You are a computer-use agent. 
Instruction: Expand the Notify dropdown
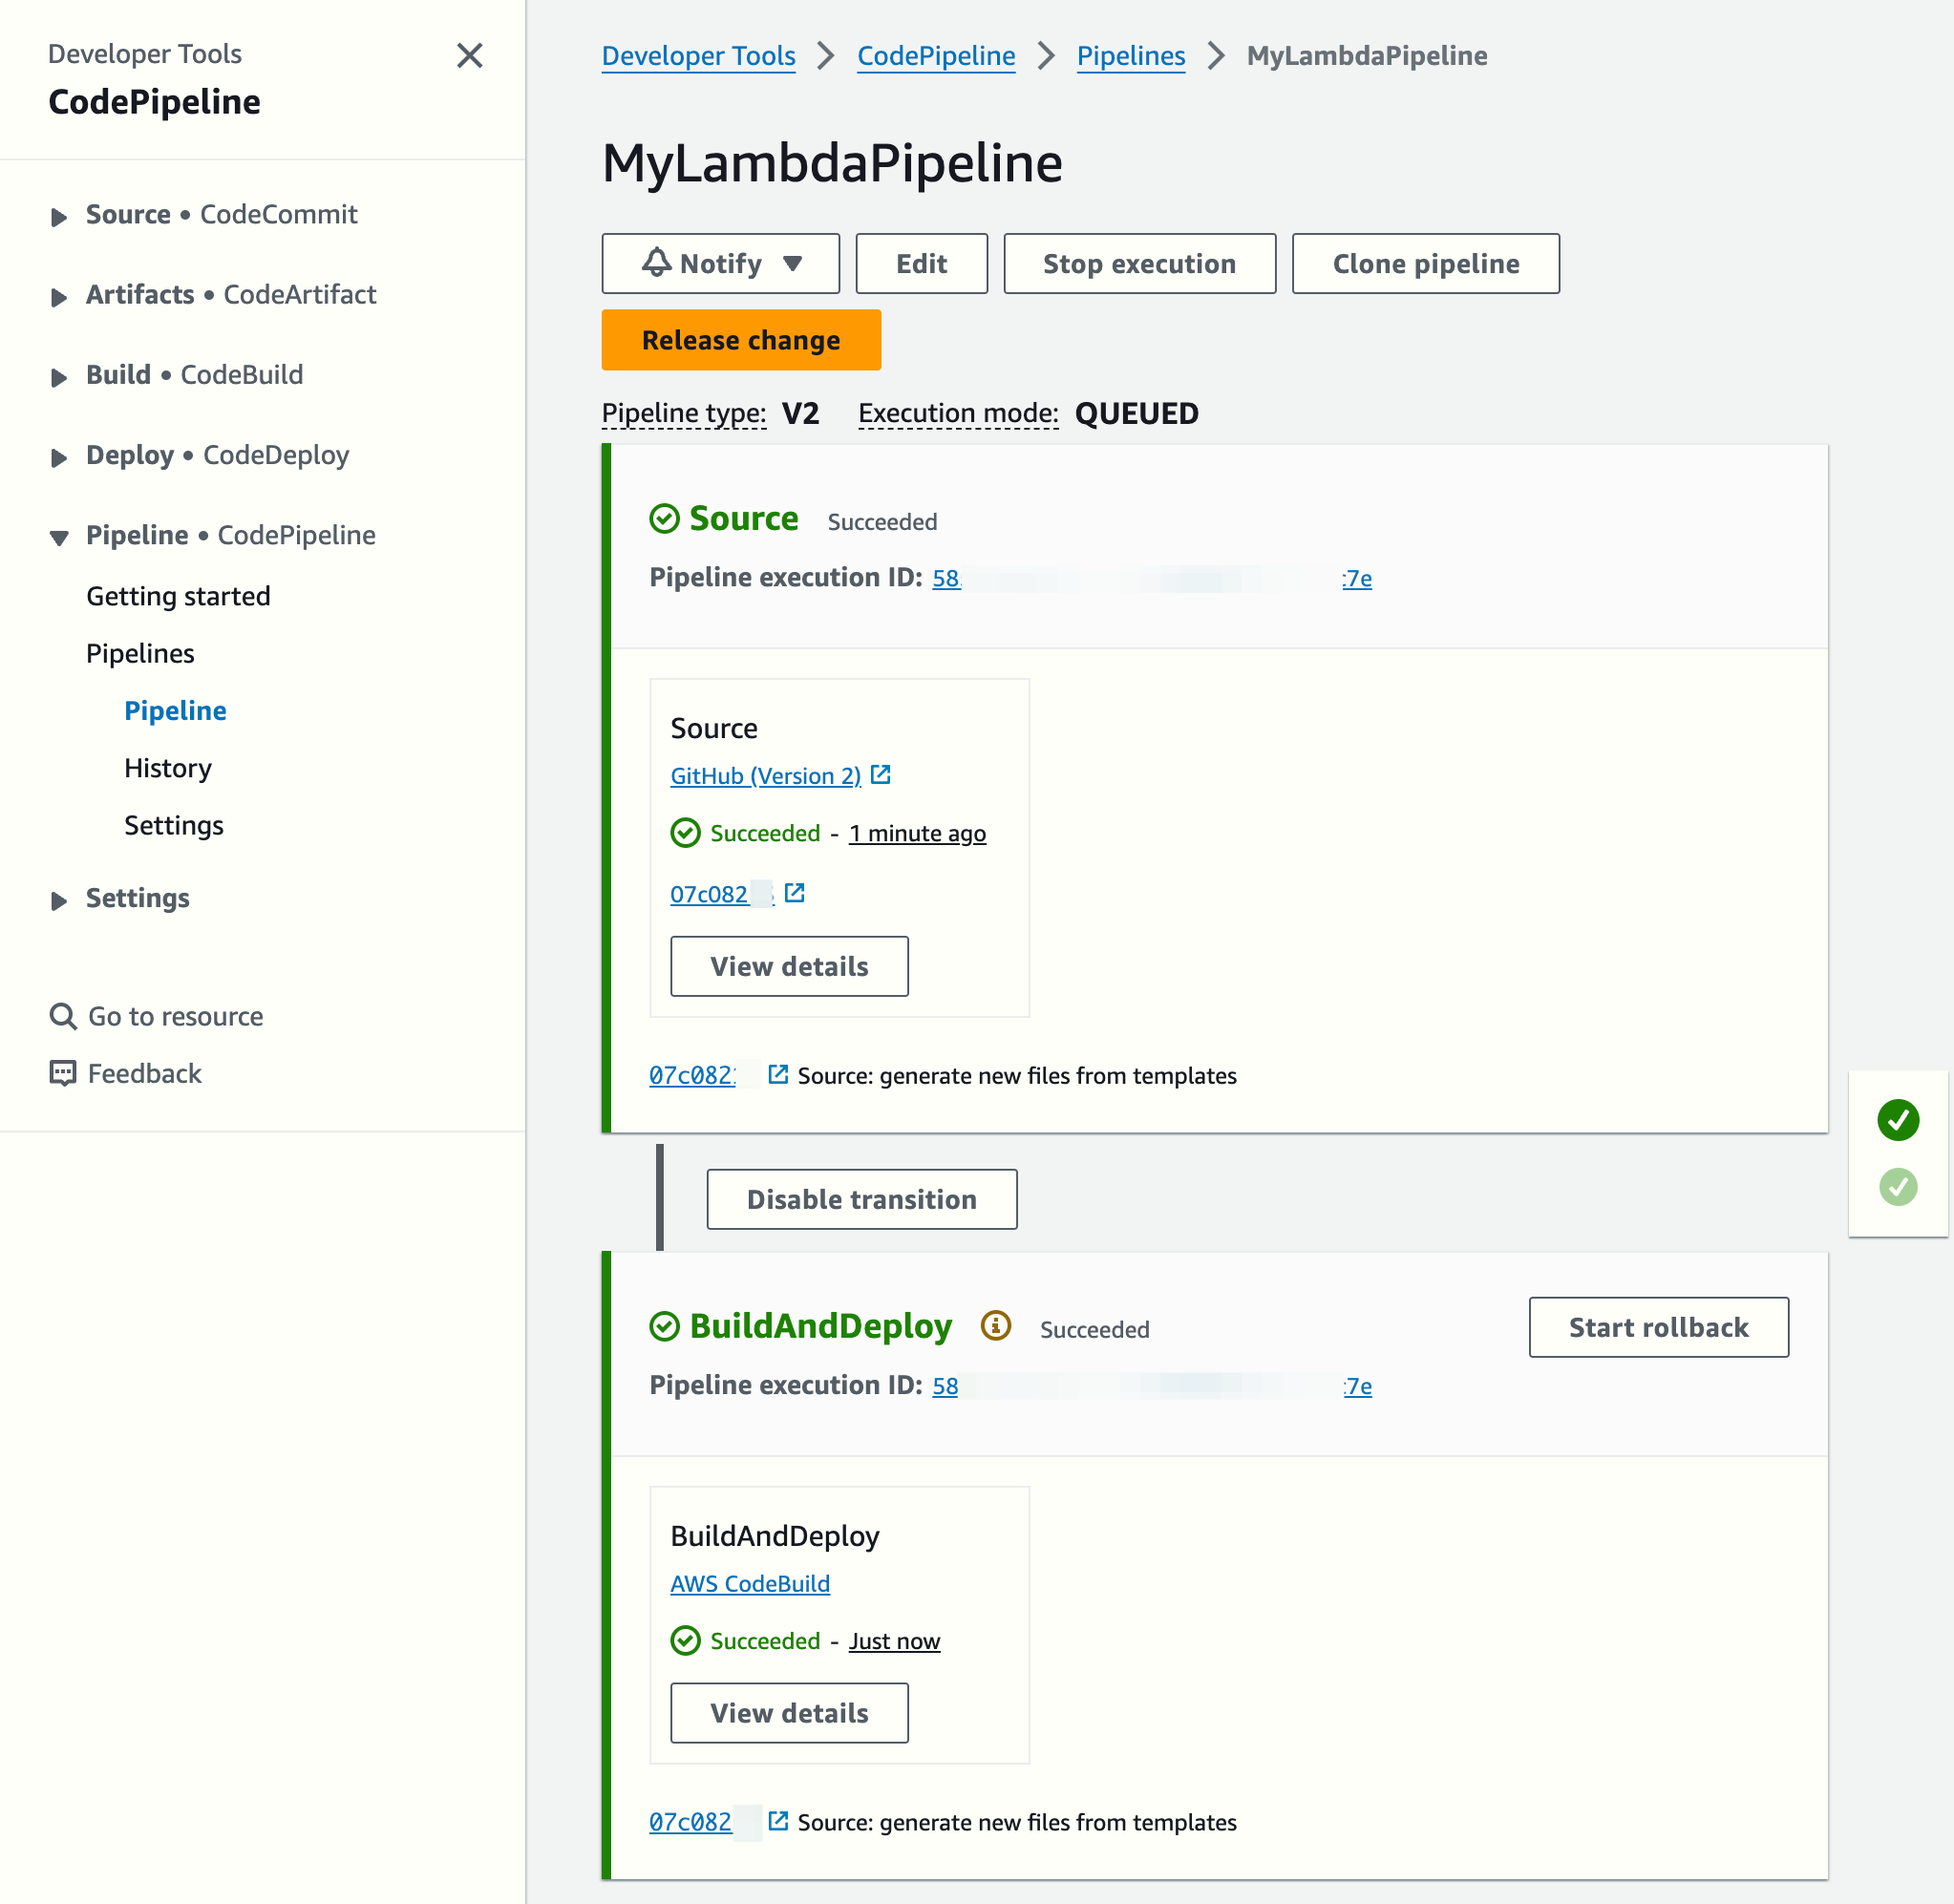tap(795, 263)
